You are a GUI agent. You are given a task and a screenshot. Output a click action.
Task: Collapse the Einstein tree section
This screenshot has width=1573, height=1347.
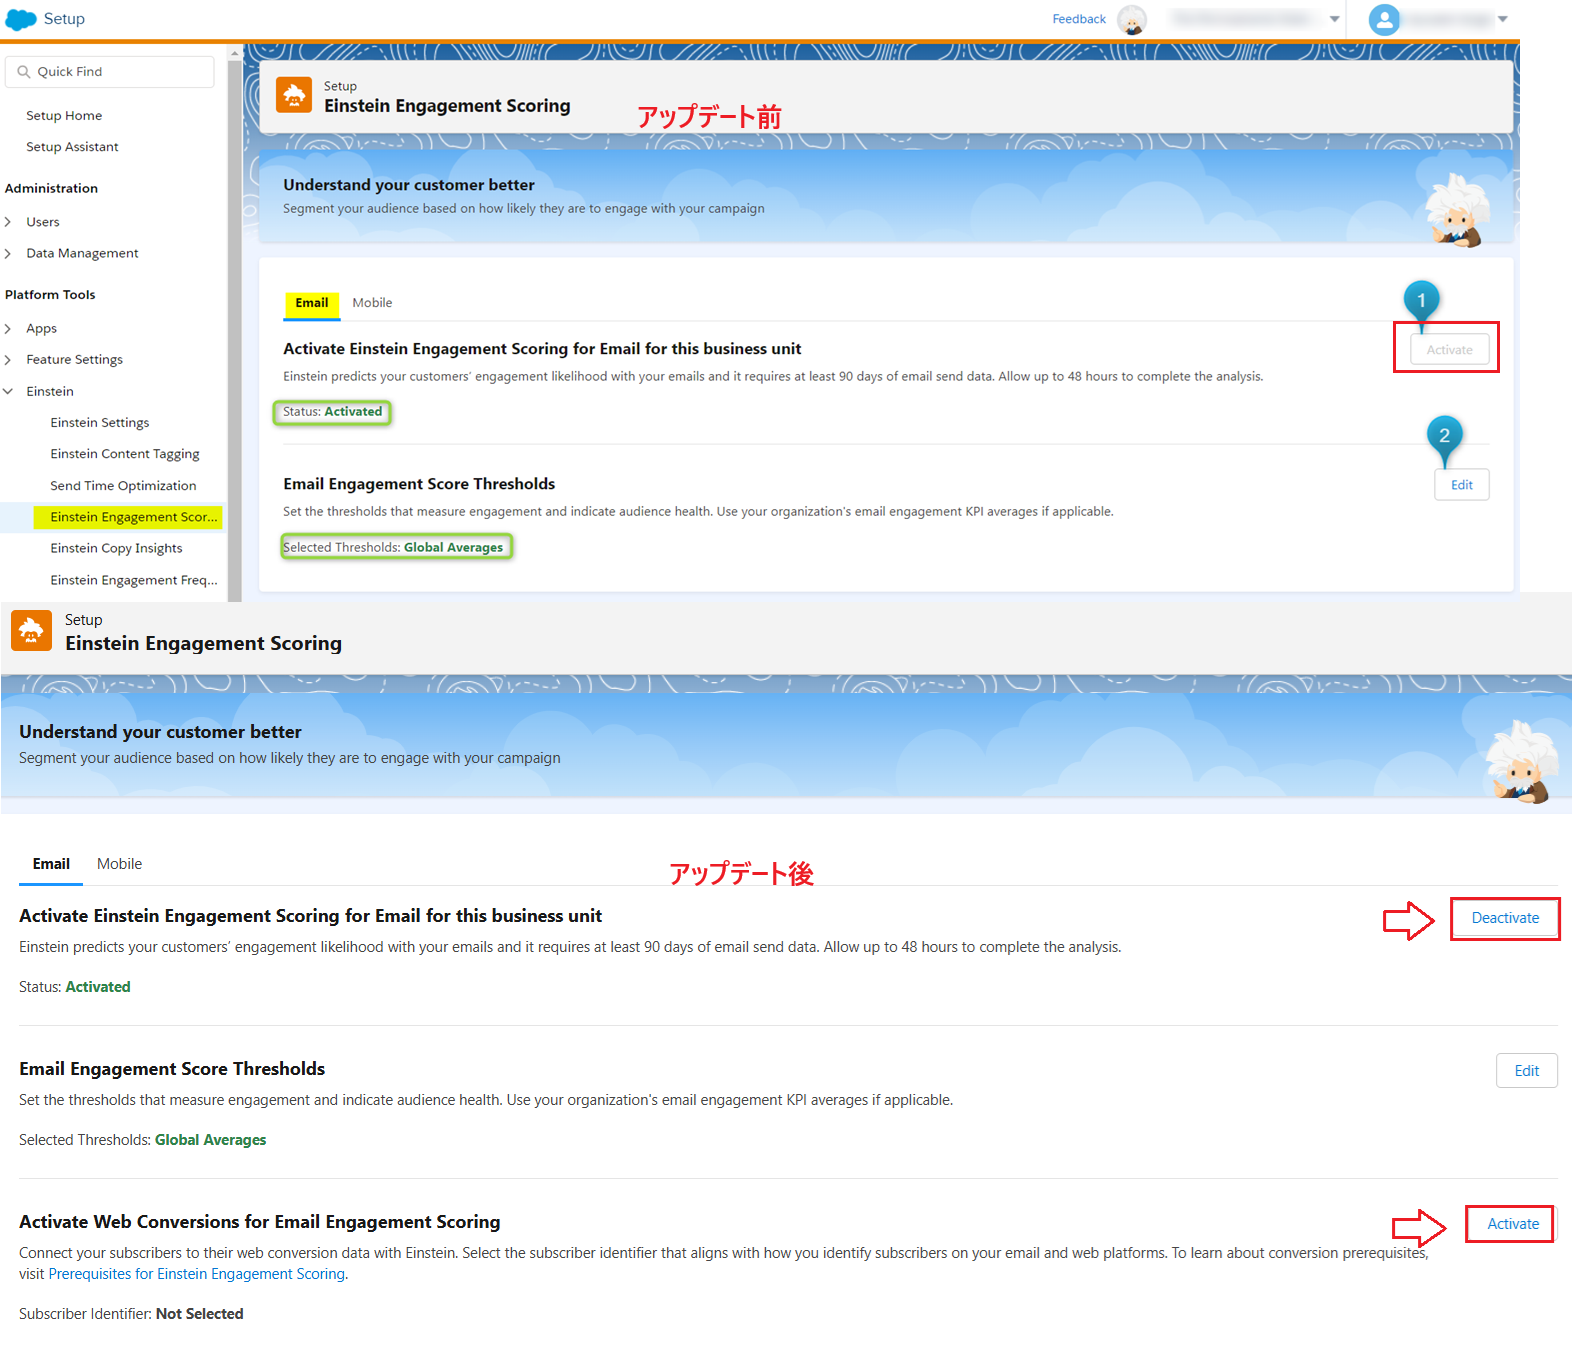tap(8, 392)
